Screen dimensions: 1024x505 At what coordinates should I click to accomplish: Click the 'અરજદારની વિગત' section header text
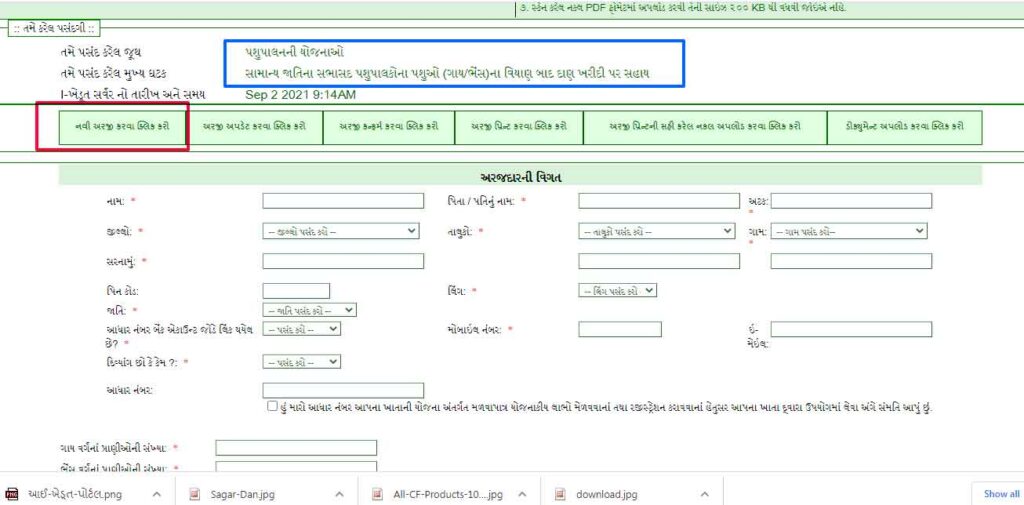coord(520,177)
